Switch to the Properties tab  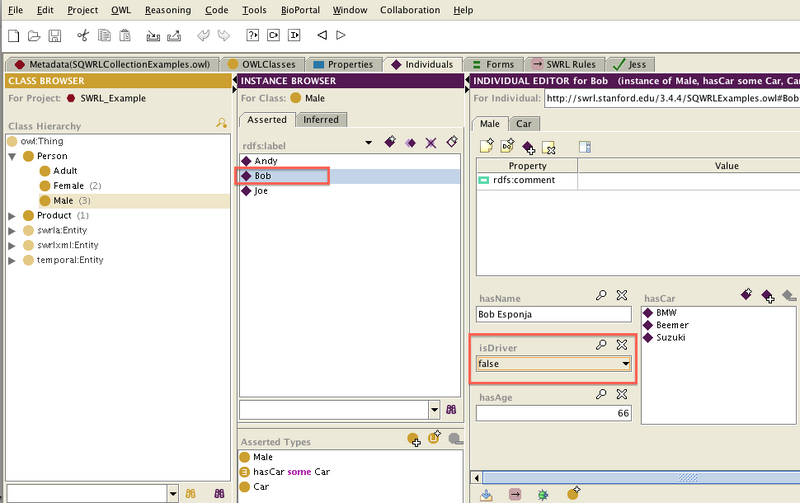click(343, 64)
